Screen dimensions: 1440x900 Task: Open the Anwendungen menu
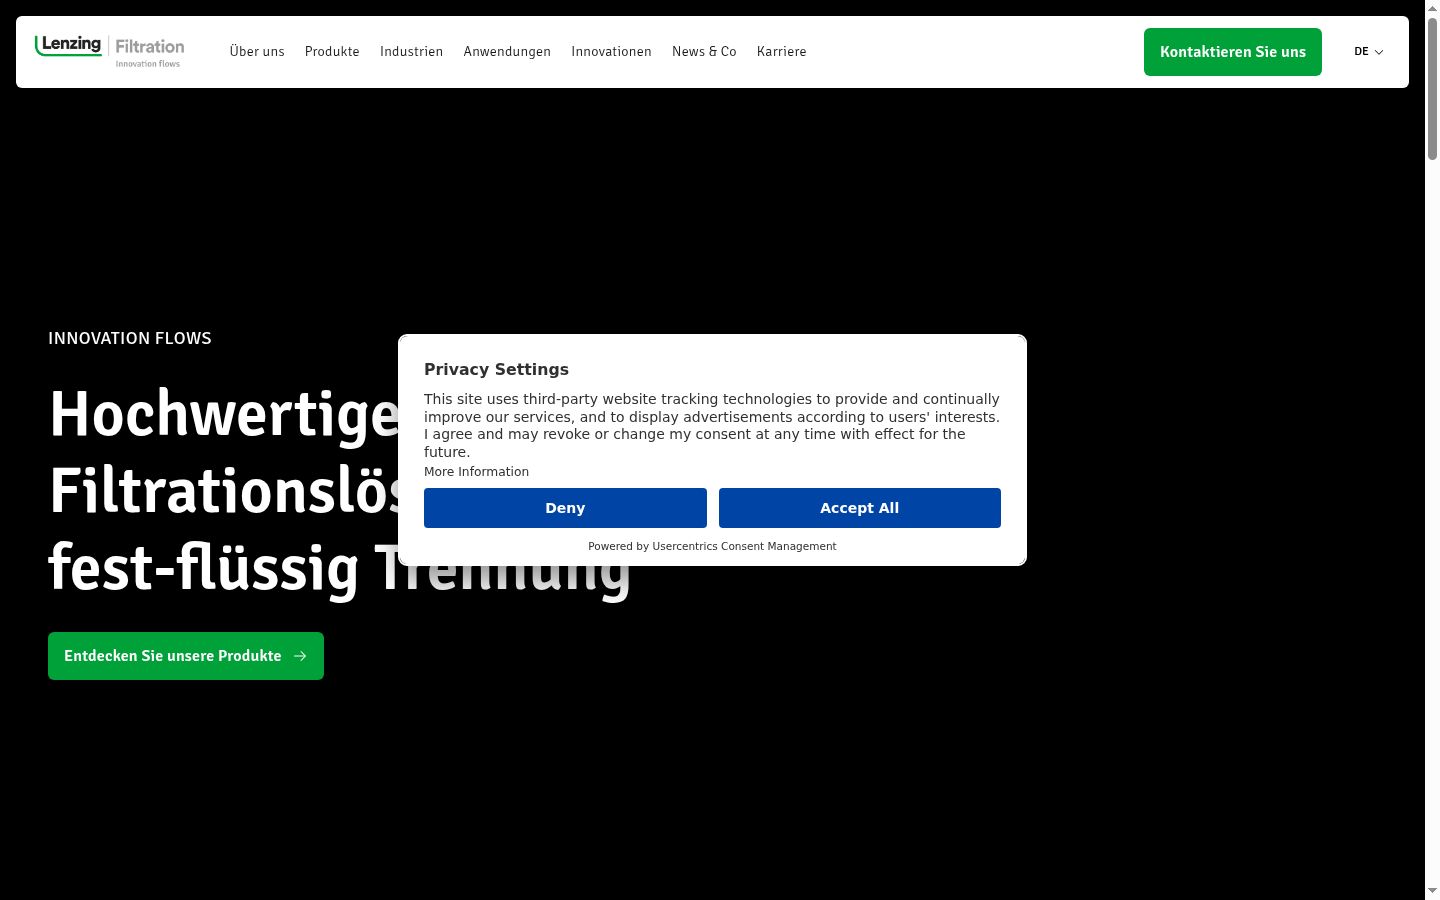(x=507, y=52)
